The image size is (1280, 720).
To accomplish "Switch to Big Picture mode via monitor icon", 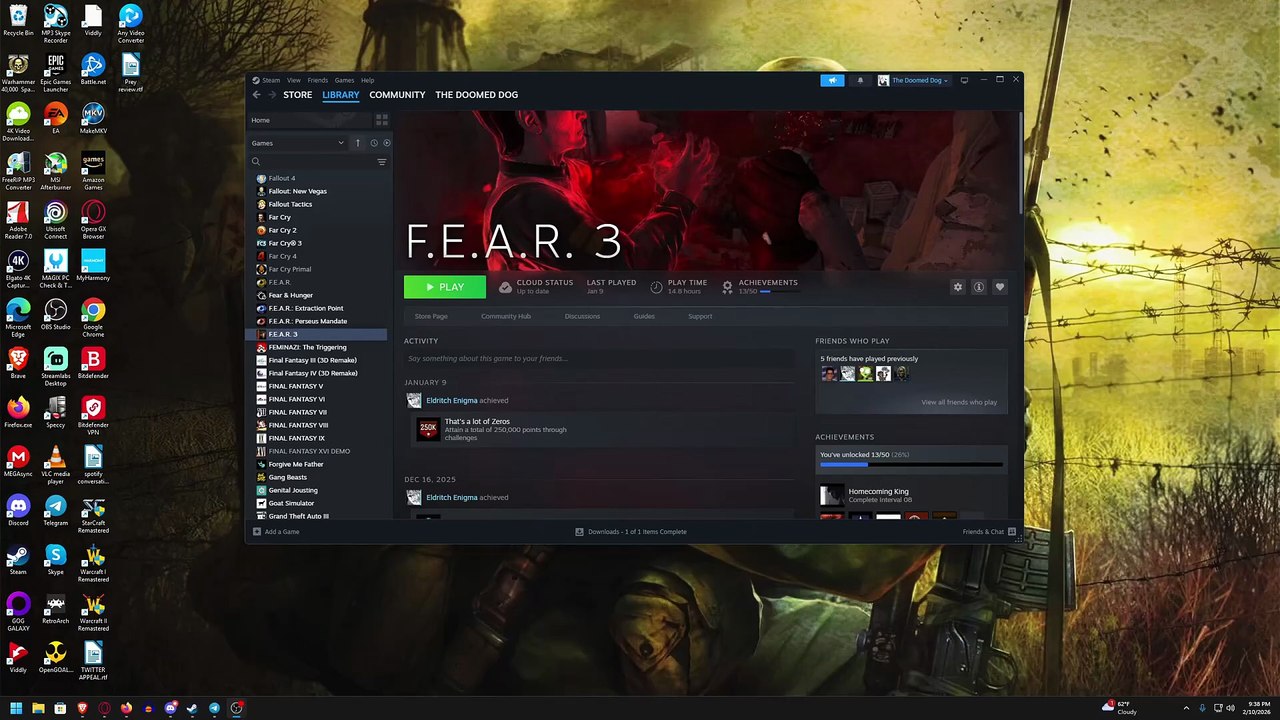I will [964, 80].
